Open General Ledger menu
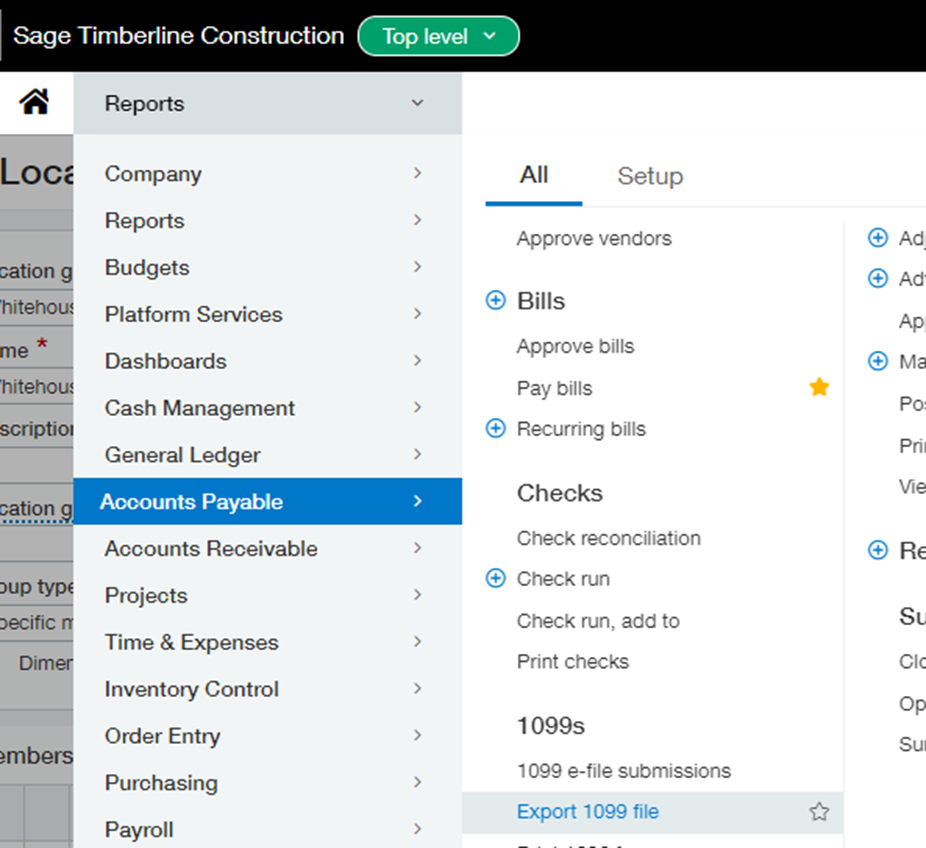Viewport: 926px width, 848px height. click(x=268, y=455)
